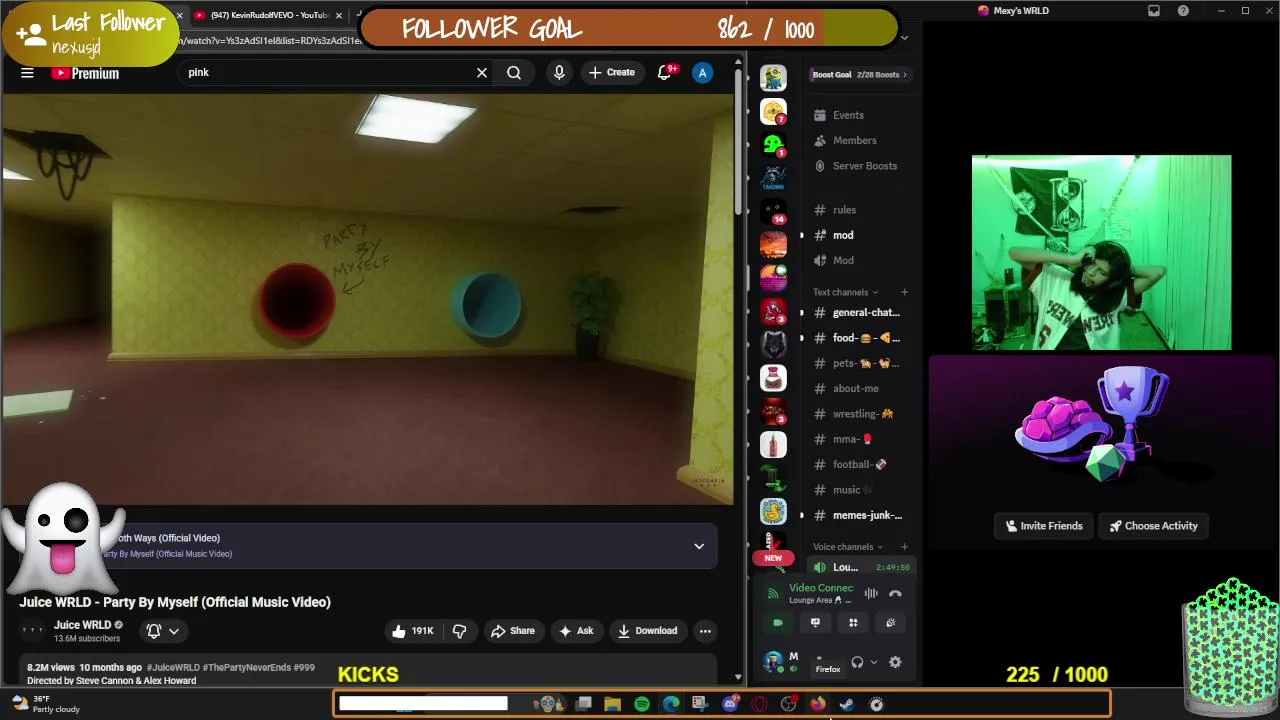Open Discord audio output device dropdown
1280x720 pixels.
(x=873, y=662)
